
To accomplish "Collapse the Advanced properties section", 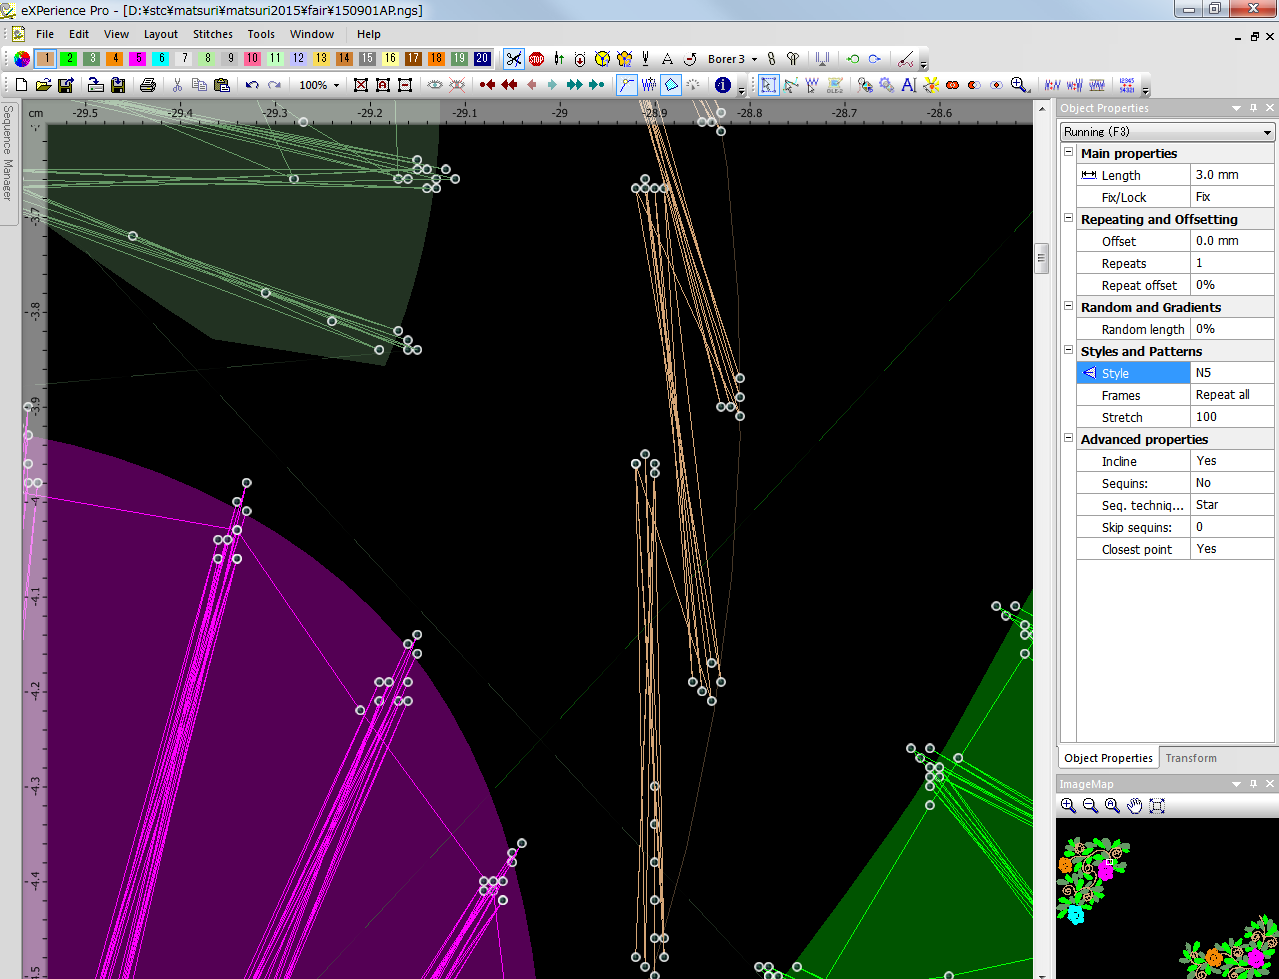I will tap(1068, 439).
